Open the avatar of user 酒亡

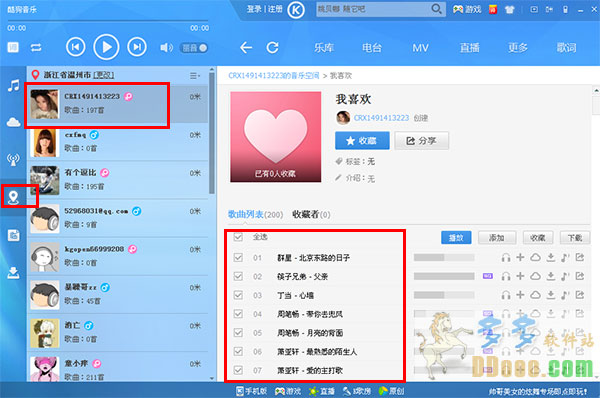coord(45,333)
